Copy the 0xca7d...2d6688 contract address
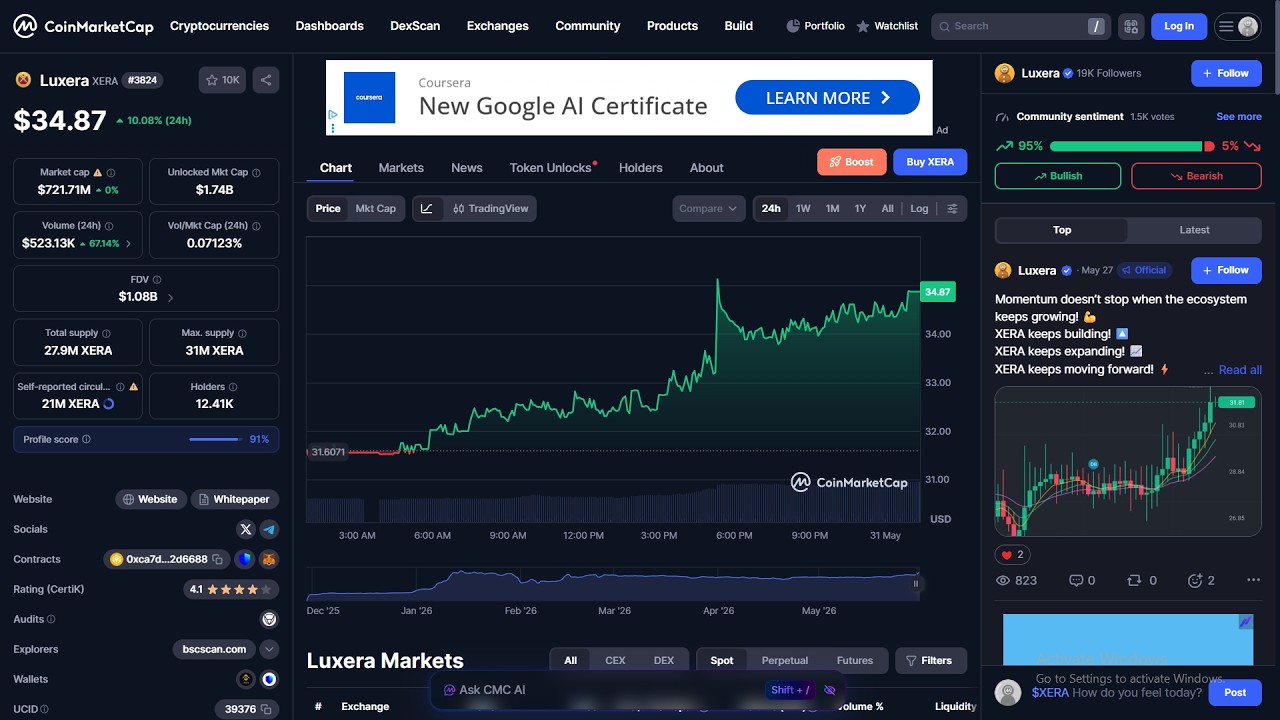This screenshot has width=1280, height=720. (217, 559)
